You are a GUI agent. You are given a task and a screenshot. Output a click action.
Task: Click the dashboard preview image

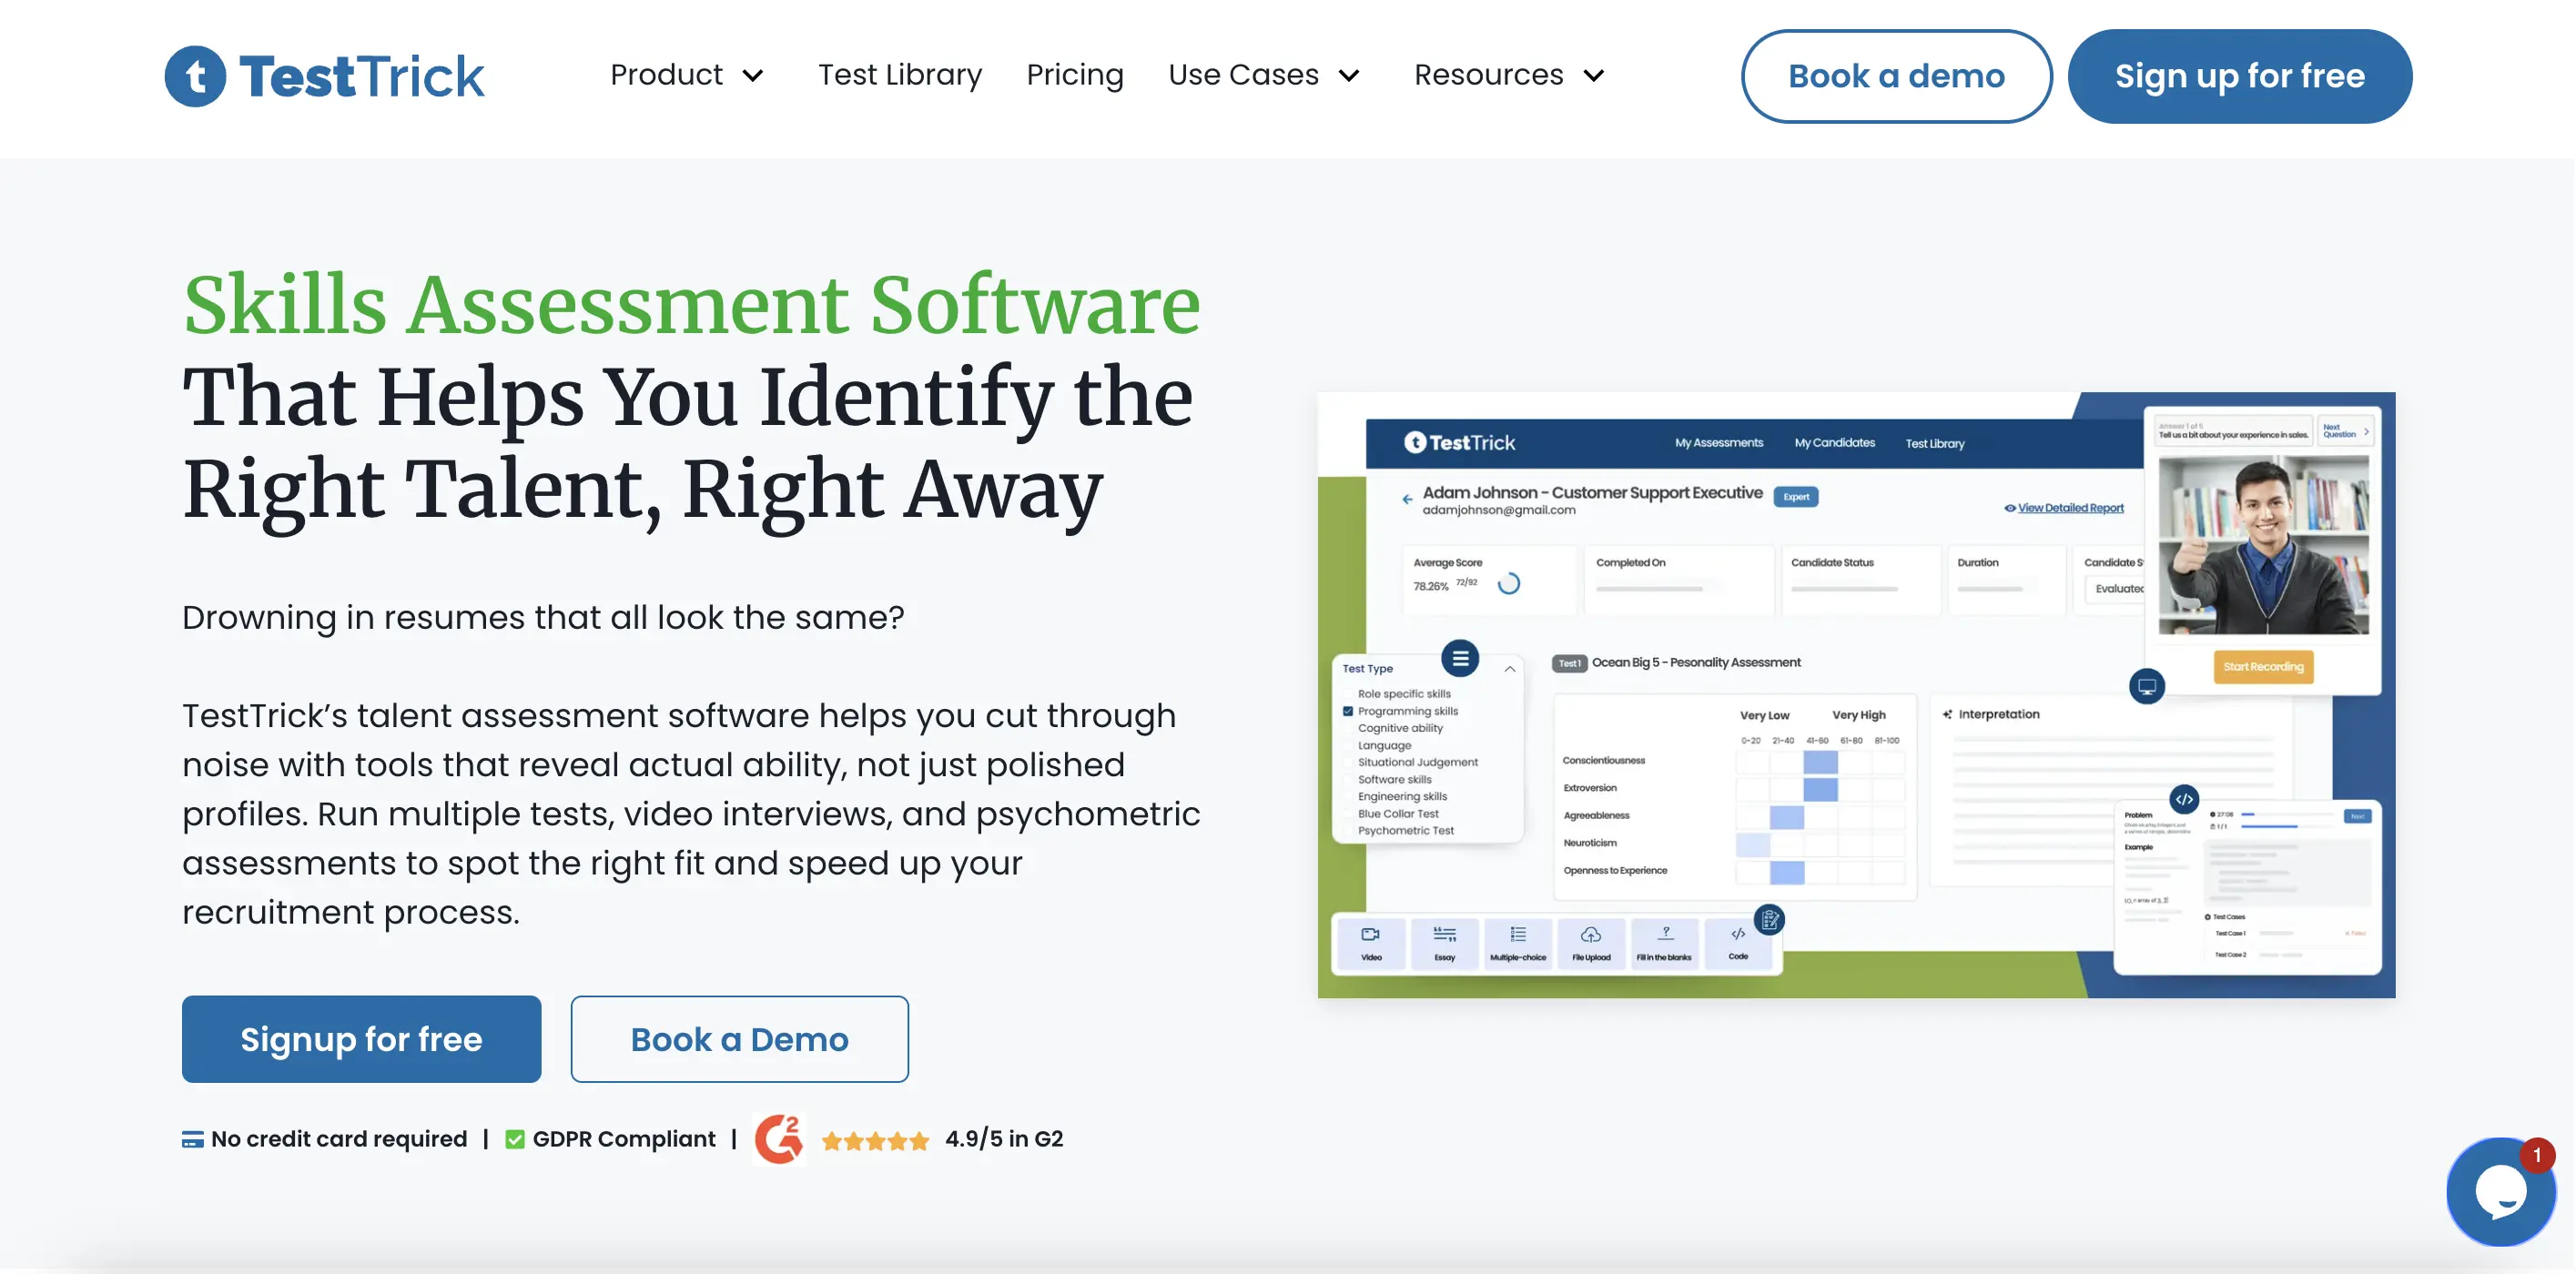point(1855,694)
